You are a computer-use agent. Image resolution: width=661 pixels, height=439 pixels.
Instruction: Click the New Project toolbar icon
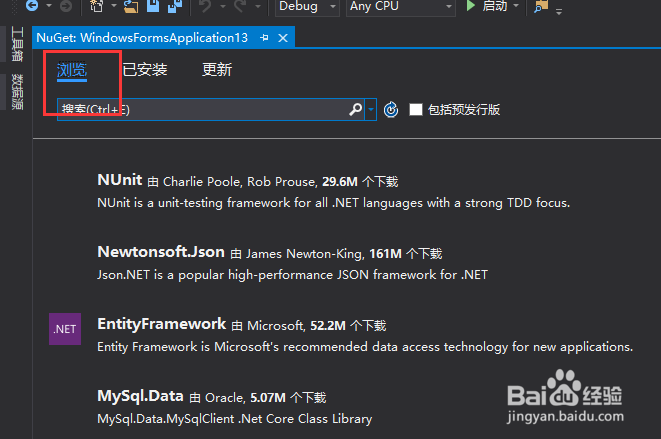97,6
